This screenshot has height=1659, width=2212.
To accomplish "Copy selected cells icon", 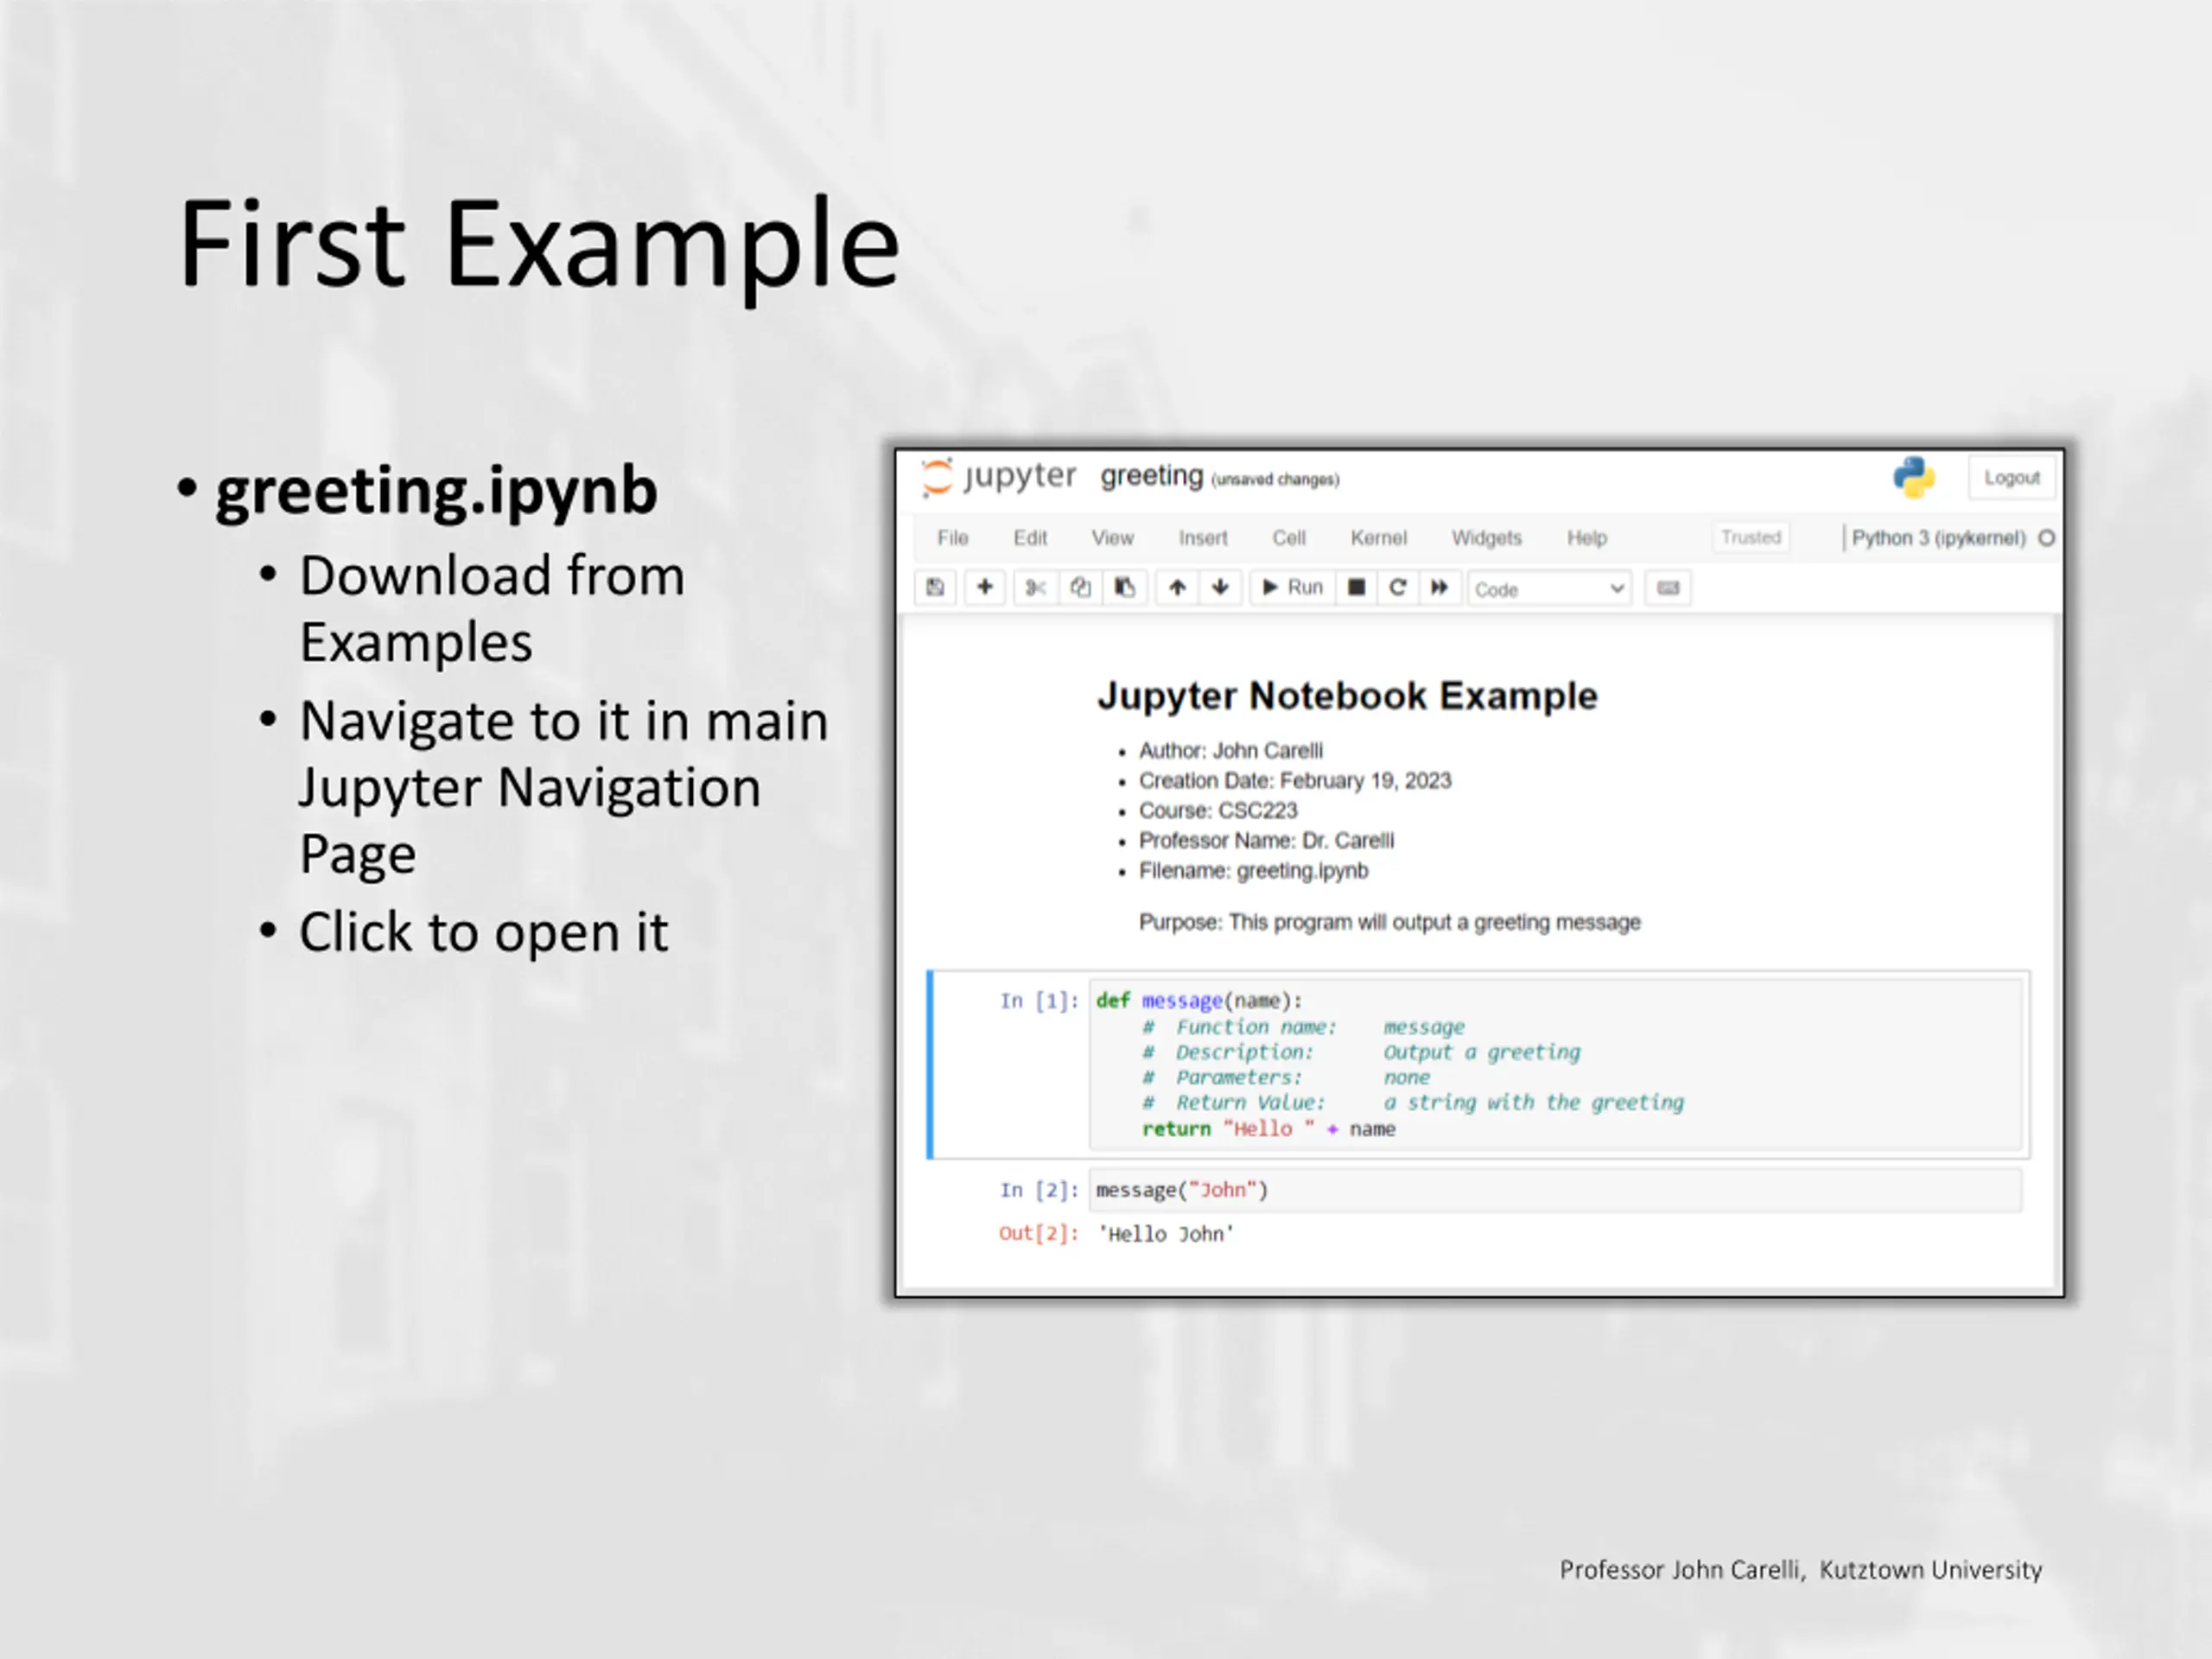I will click(1080, 587).
